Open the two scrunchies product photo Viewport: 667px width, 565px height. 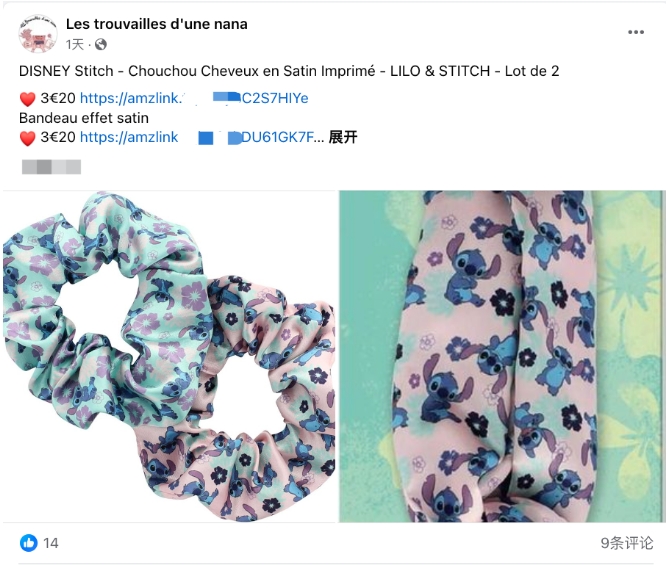(169, 357)
